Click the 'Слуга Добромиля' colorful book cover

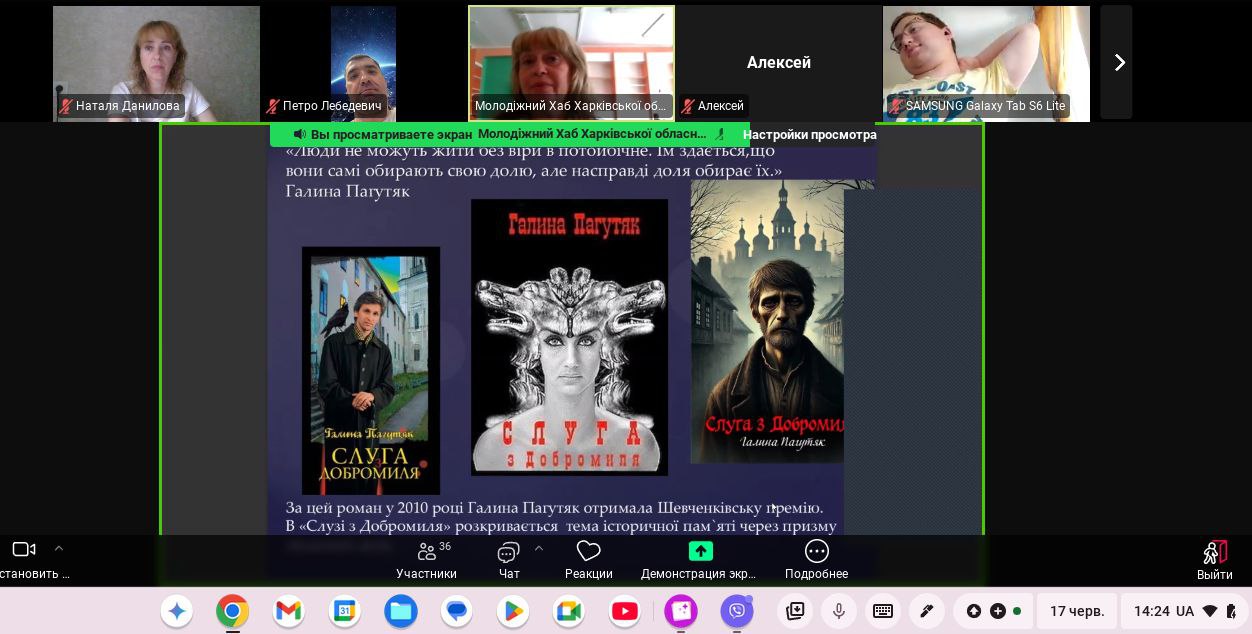click(371, 371)
